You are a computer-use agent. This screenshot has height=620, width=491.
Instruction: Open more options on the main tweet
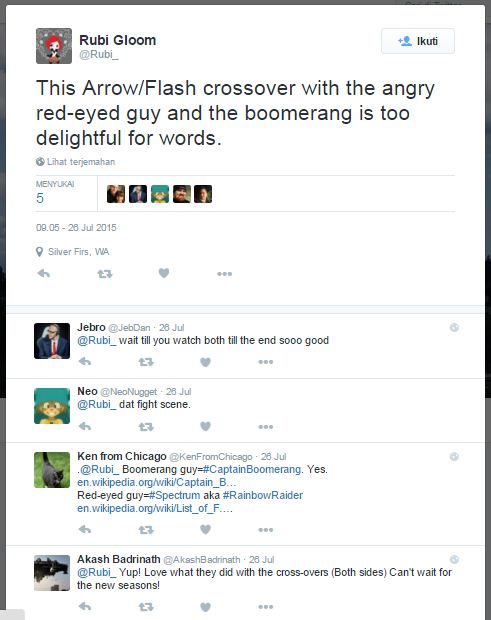tap(224, 274)
